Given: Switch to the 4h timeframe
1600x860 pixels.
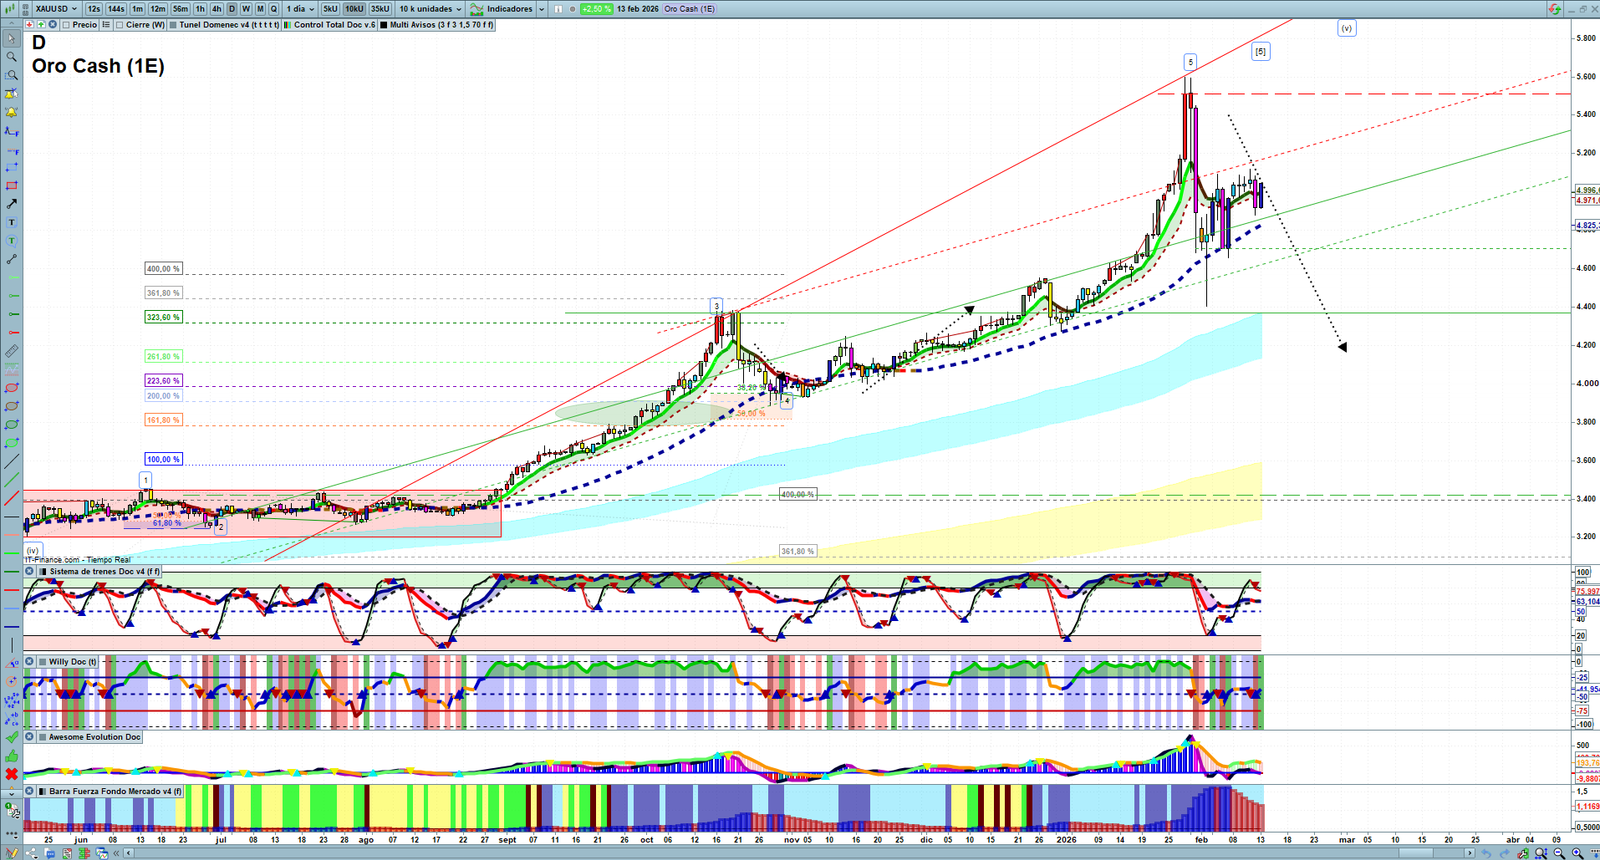Looking at the screenshot, I should coord(216,9).
